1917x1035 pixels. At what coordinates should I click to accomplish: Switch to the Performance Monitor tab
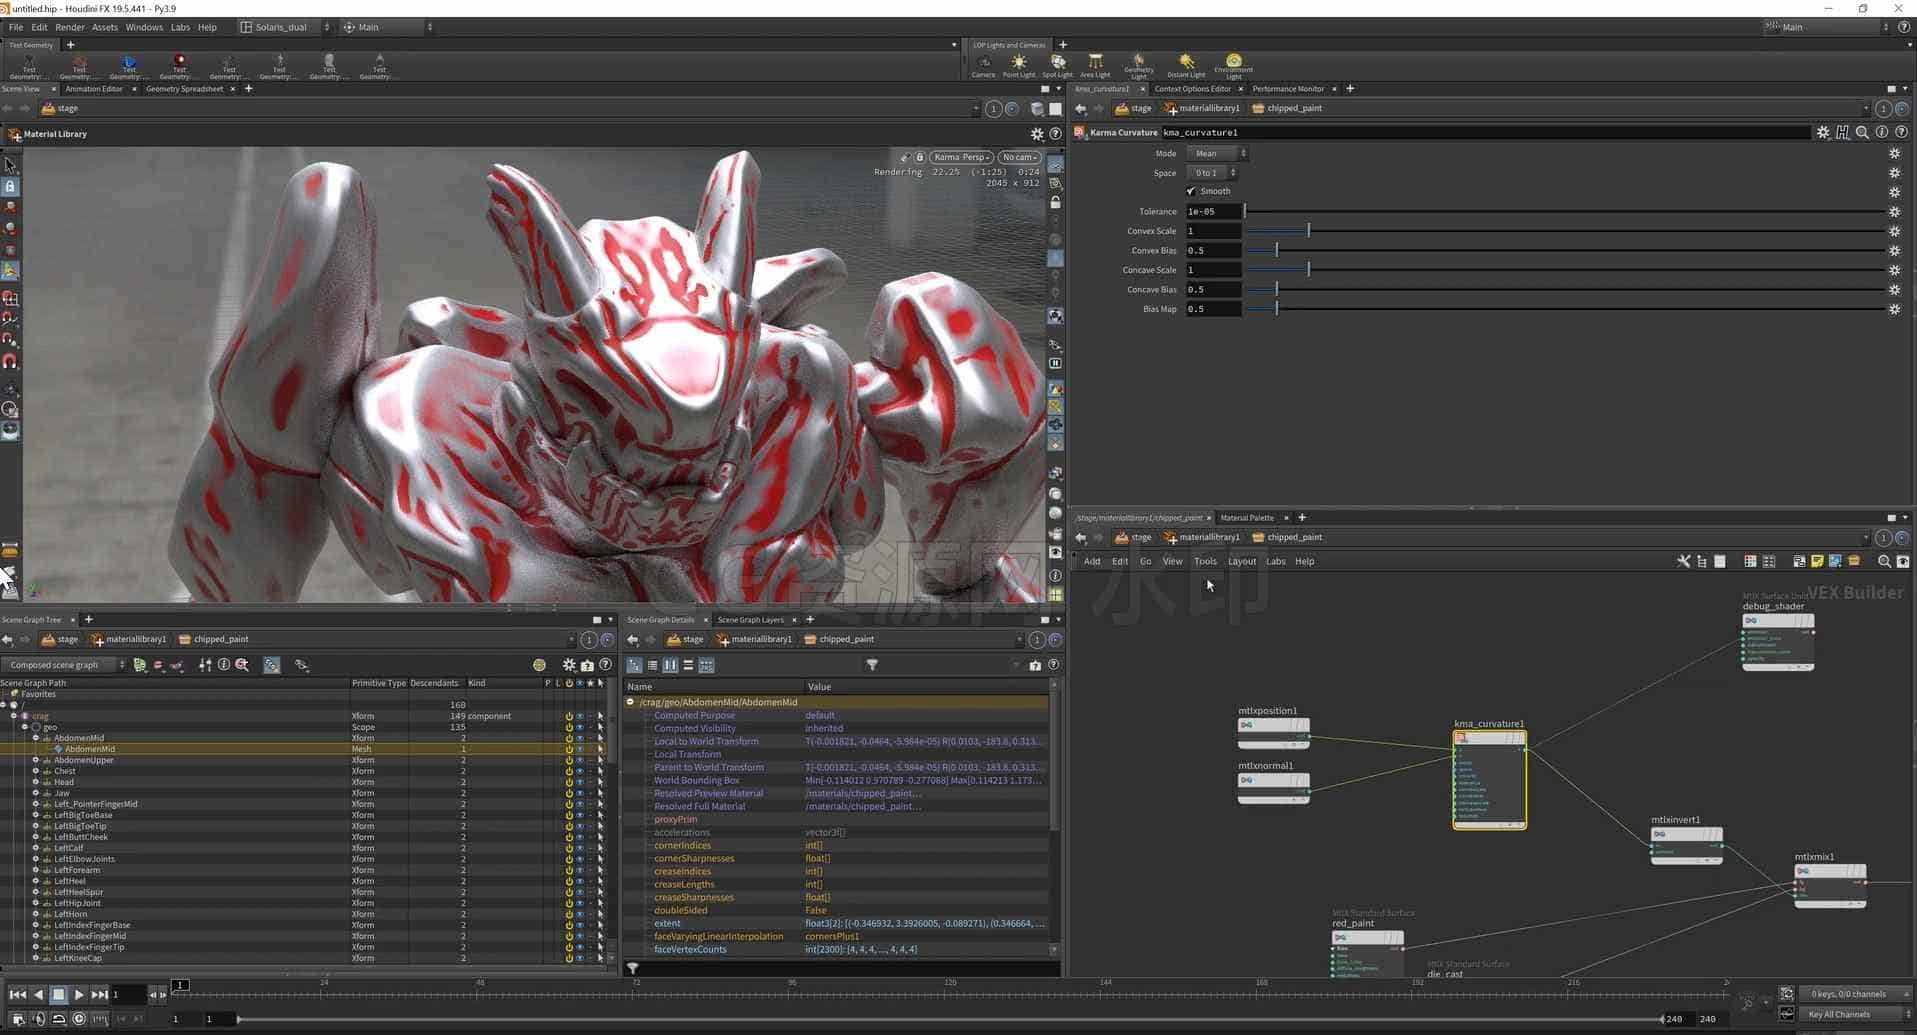pos(1288,89)
